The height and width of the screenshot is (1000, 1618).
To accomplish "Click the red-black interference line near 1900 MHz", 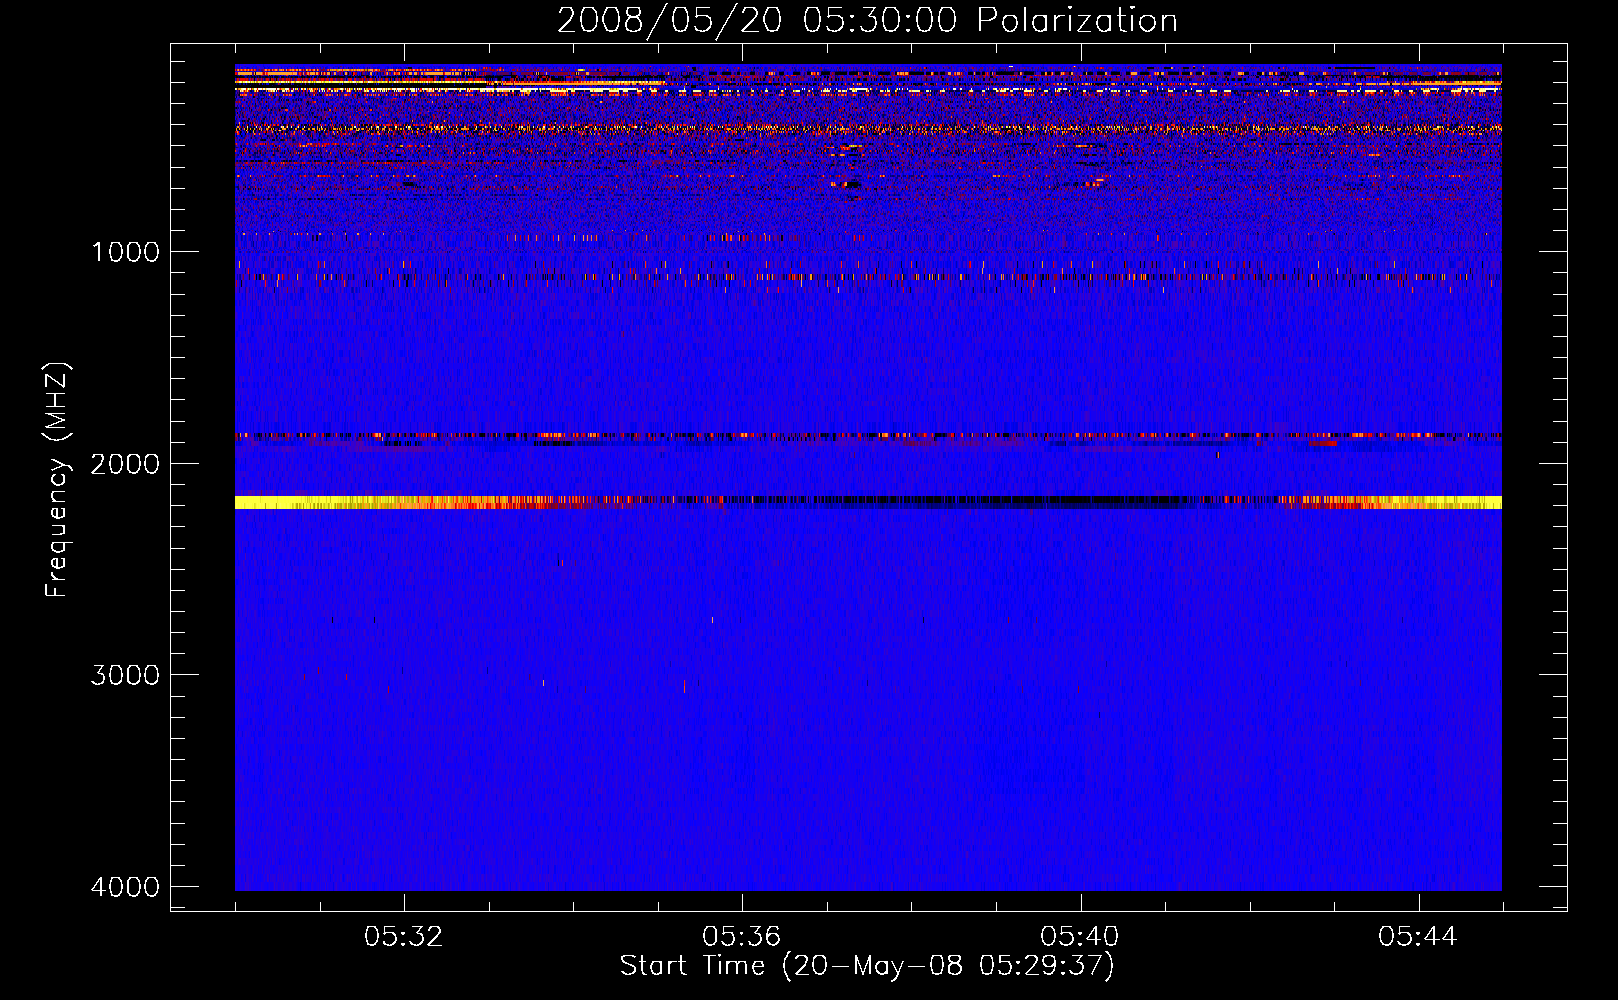I will (x=868, y=436).
